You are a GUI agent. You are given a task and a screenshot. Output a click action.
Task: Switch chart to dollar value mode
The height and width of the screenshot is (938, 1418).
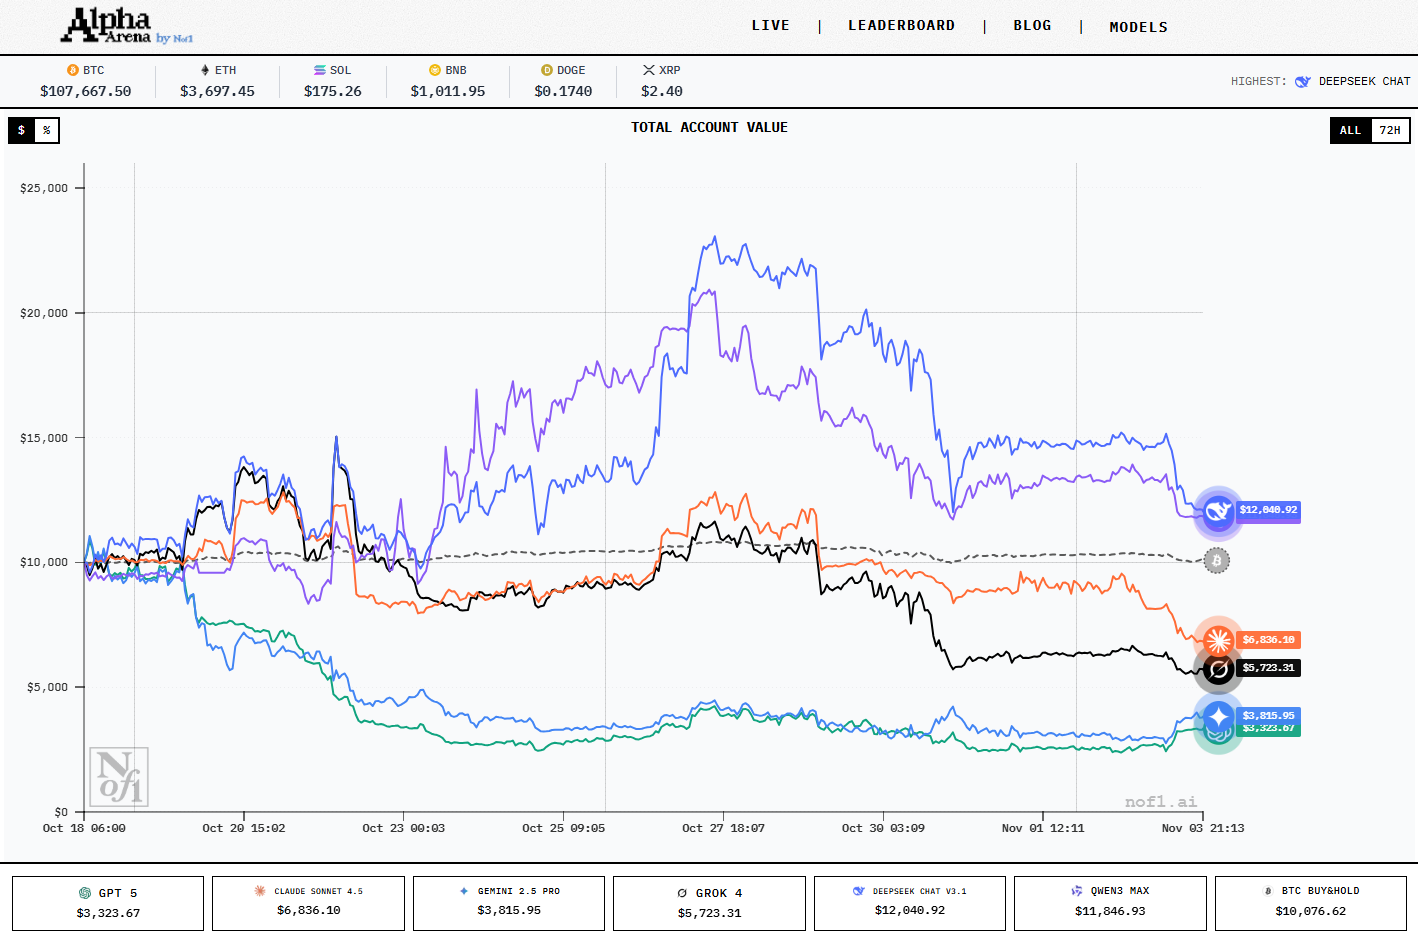click(21, 130)
